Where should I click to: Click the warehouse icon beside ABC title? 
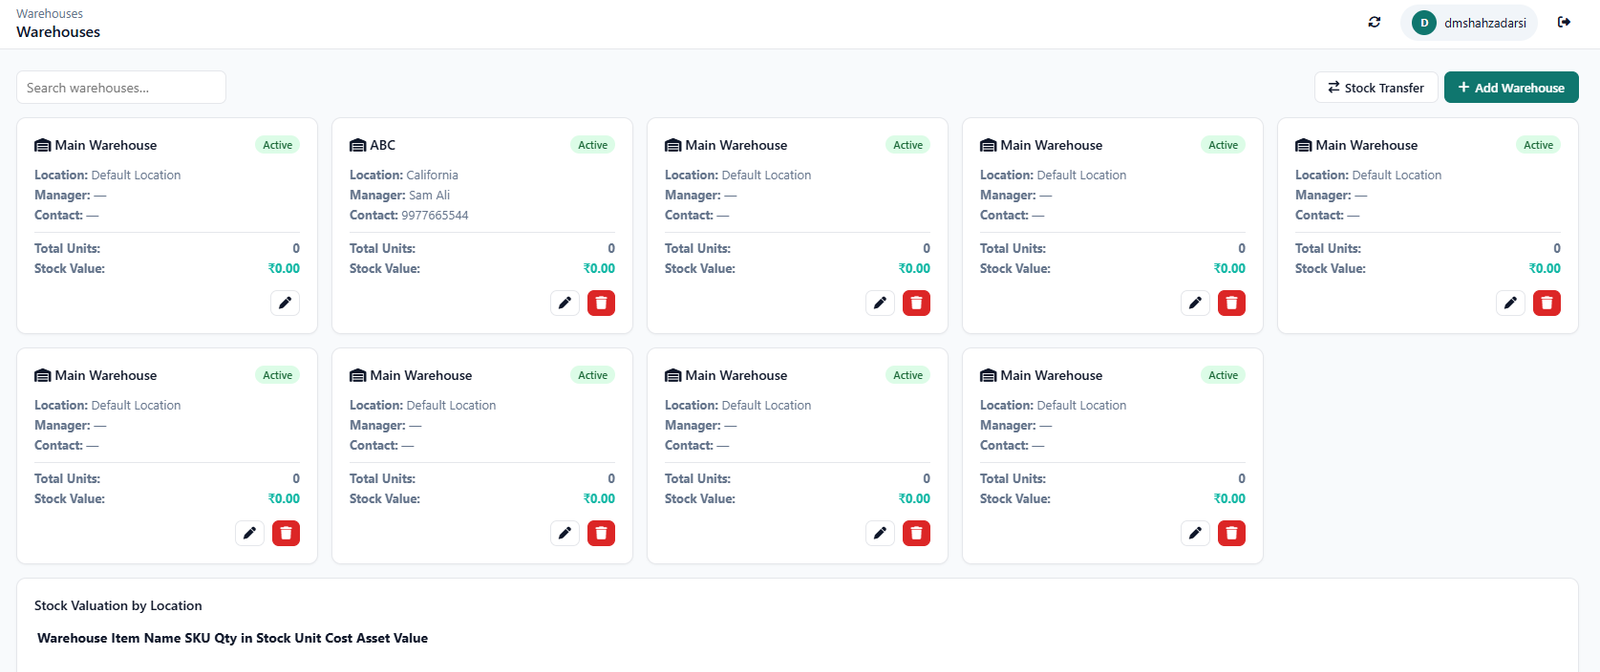(x=358, y=146)
